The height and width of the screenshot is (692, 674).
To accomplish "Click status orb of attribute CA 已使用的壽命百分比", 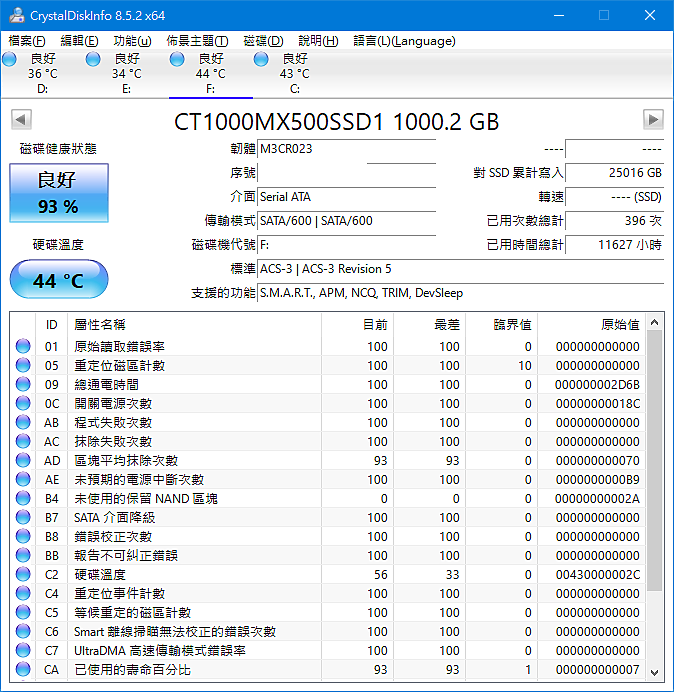I will (23, 669).
